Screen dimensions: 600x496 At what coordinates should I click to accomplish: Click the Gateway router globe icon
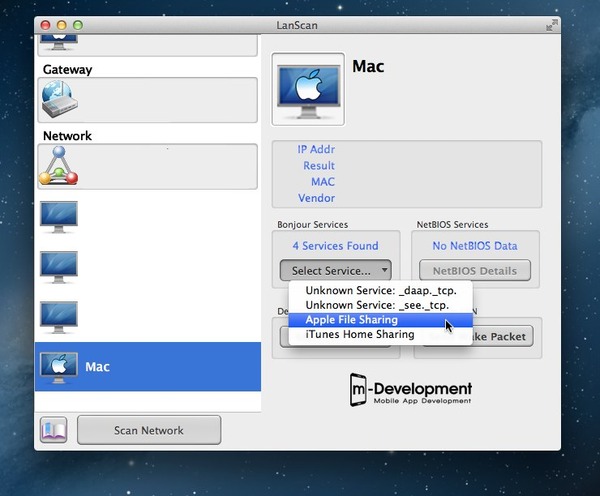pyautogui.click(x=59, y=99)
